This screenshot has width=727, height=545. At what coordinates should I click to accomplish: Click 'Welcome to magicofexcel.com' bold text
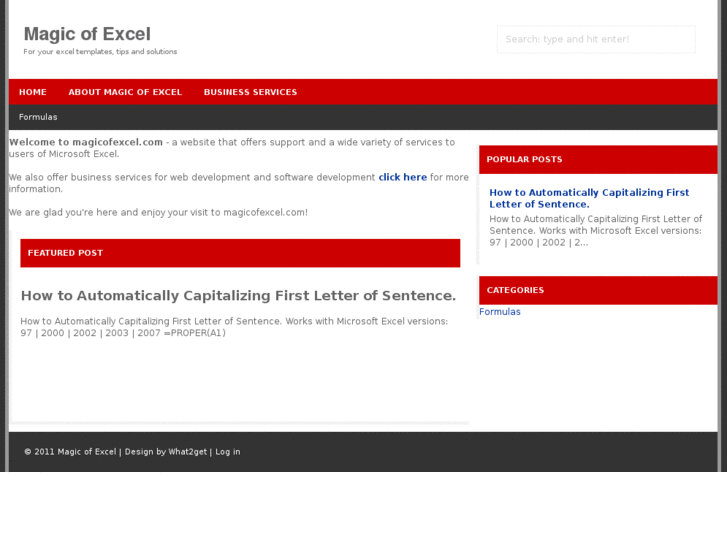pos(86,142)
